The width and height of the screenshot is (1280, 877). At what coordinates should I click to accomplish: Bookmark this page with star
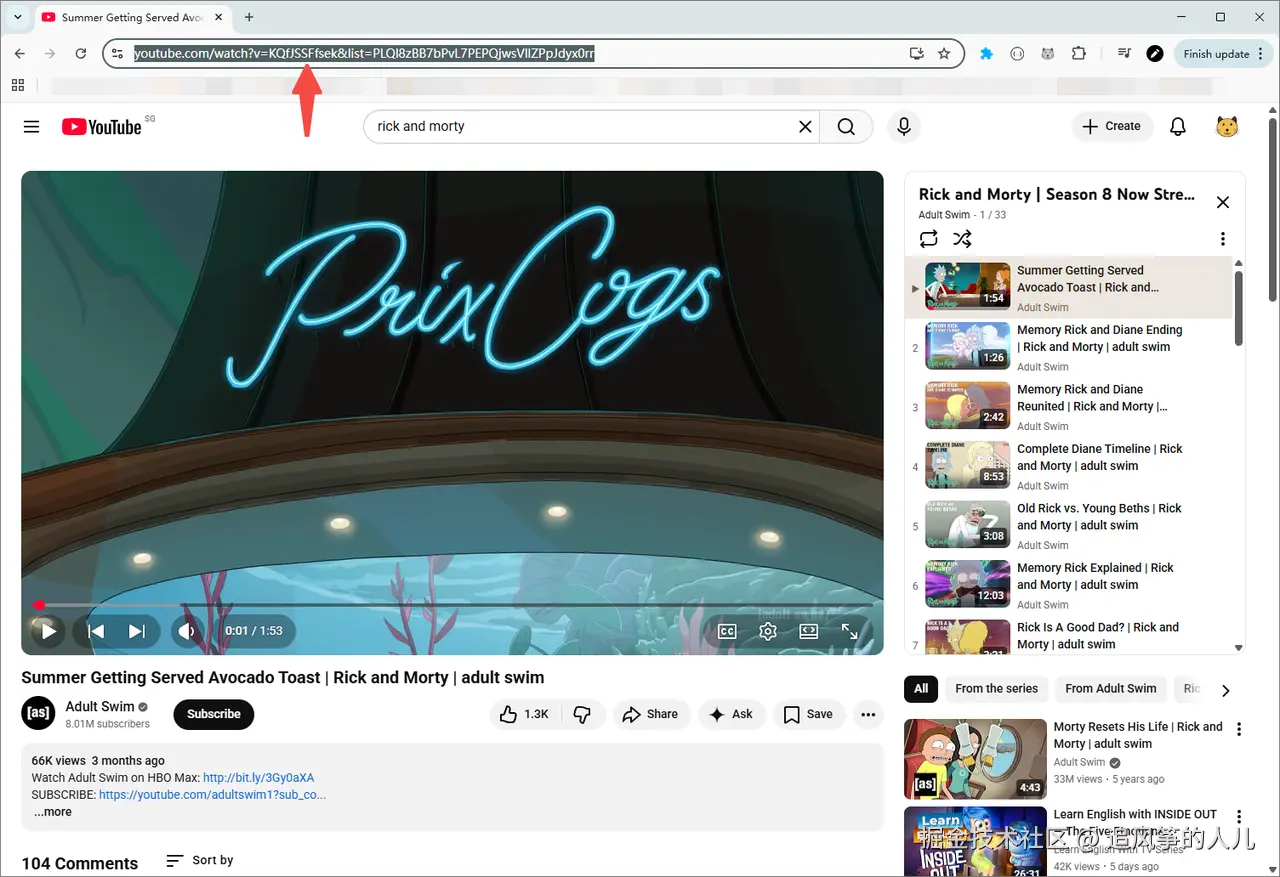click(x=944, y=54)
